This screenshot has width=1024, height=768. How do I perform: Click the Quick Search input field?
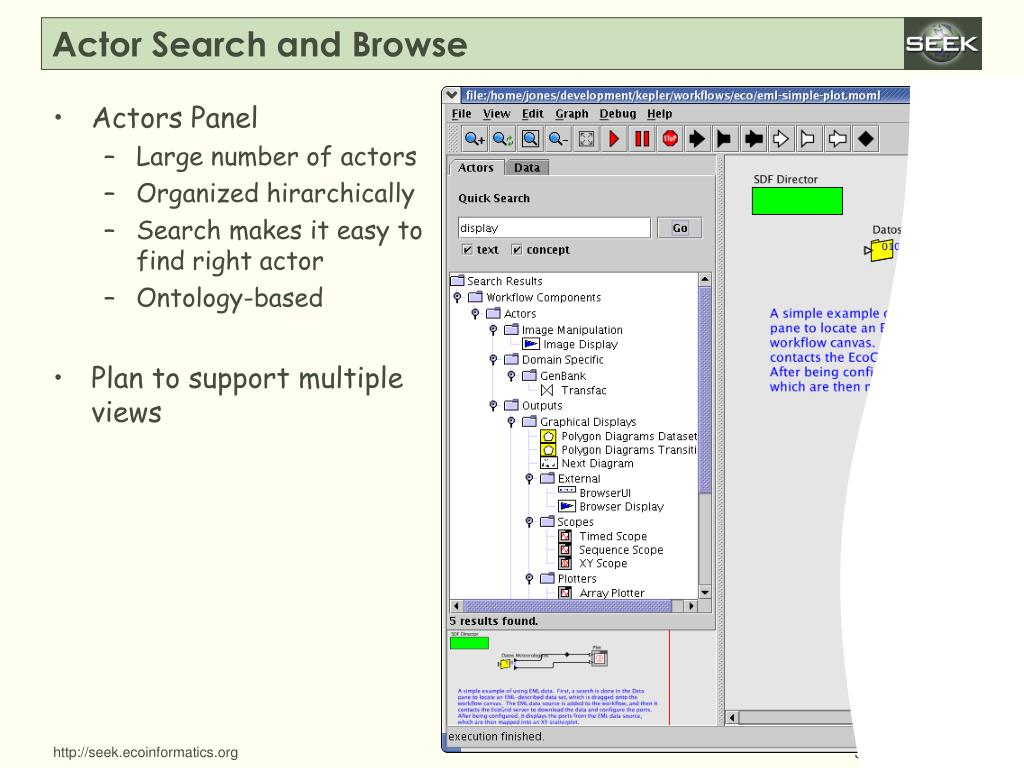[x=554, y=228]
